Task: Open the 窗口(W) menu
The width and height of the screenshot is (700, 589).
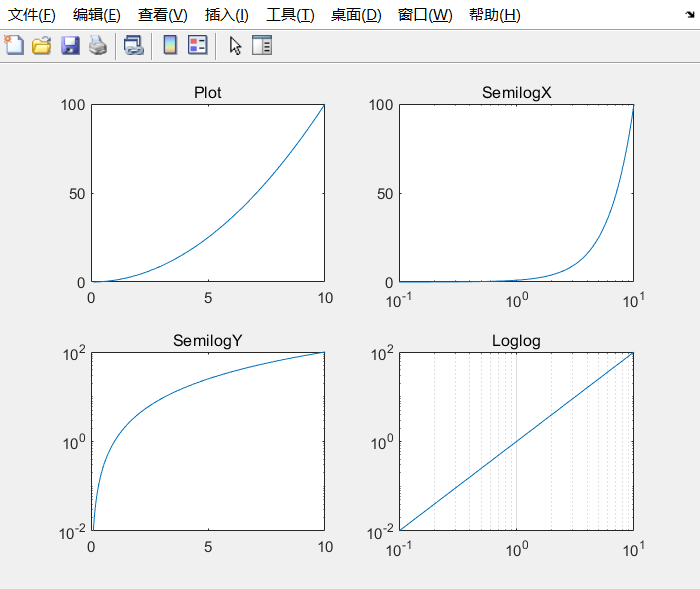Action: [x=425, y=15]
